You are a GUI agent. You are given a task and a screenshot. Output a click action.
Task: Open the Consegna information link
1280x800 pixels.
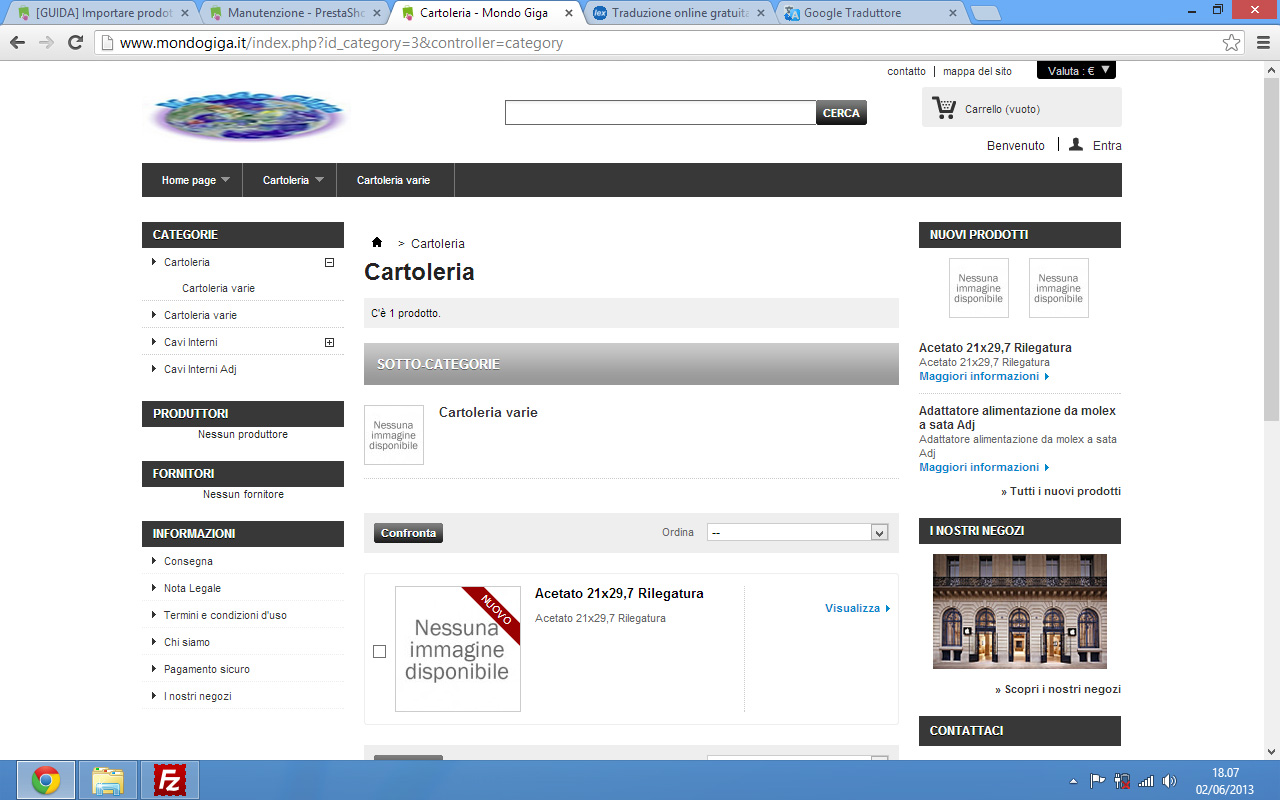[x=188, y=561]
